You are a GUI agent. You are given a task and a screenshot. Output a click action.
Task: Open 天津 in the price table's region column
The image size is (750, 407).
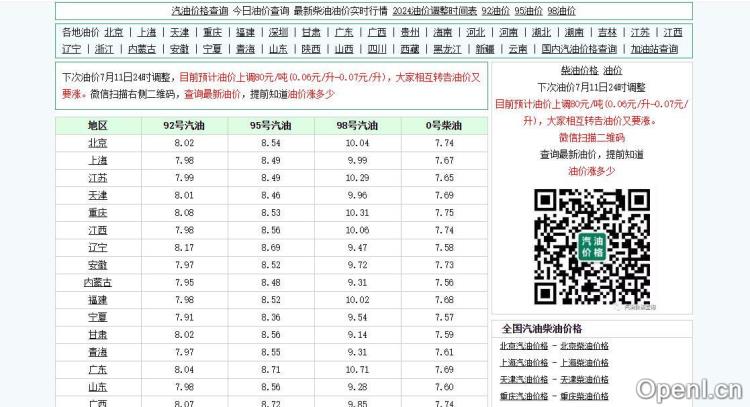[98, 196]
